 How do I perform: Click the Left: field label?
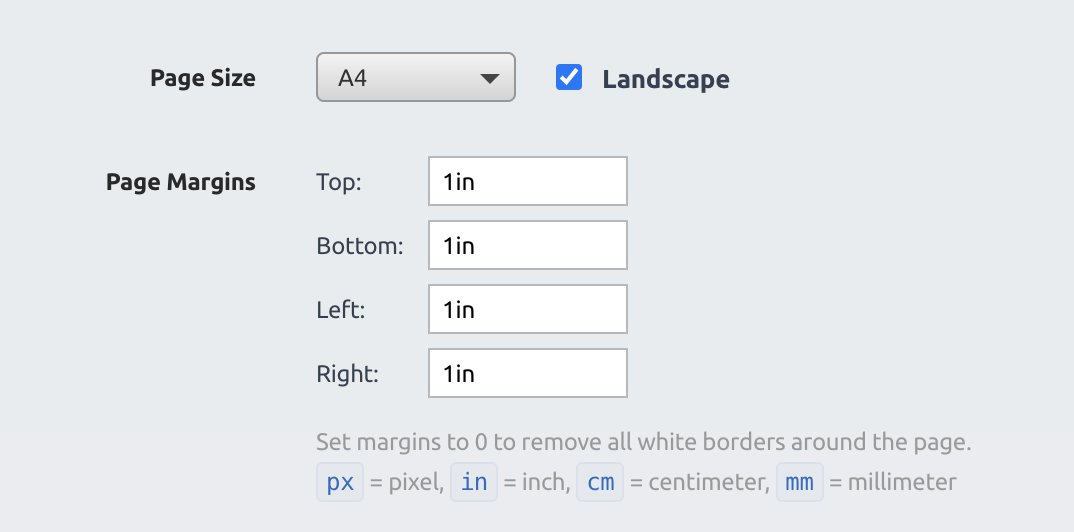point(340,310)
